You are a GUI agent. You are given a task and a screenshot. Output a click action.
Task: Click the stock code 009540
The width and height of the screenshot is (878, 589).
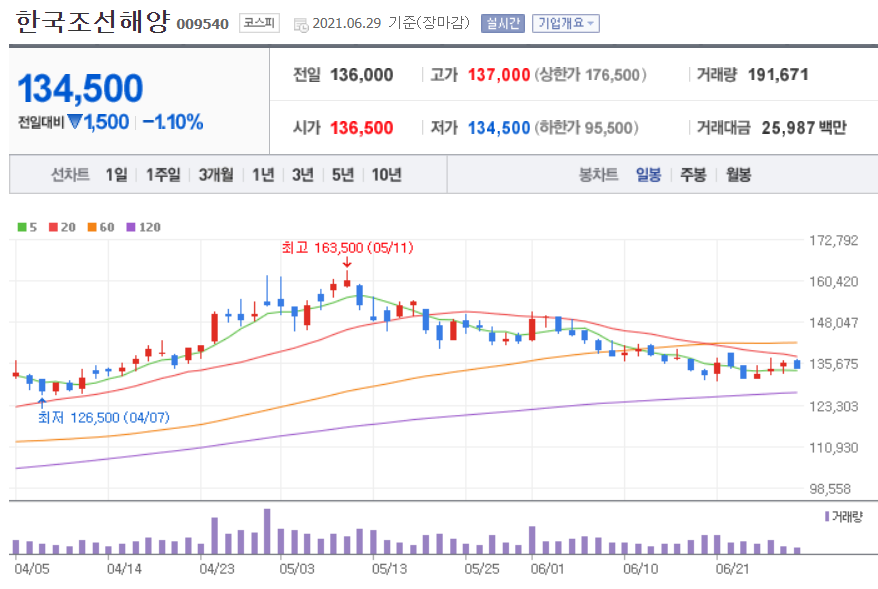point(203,24)
